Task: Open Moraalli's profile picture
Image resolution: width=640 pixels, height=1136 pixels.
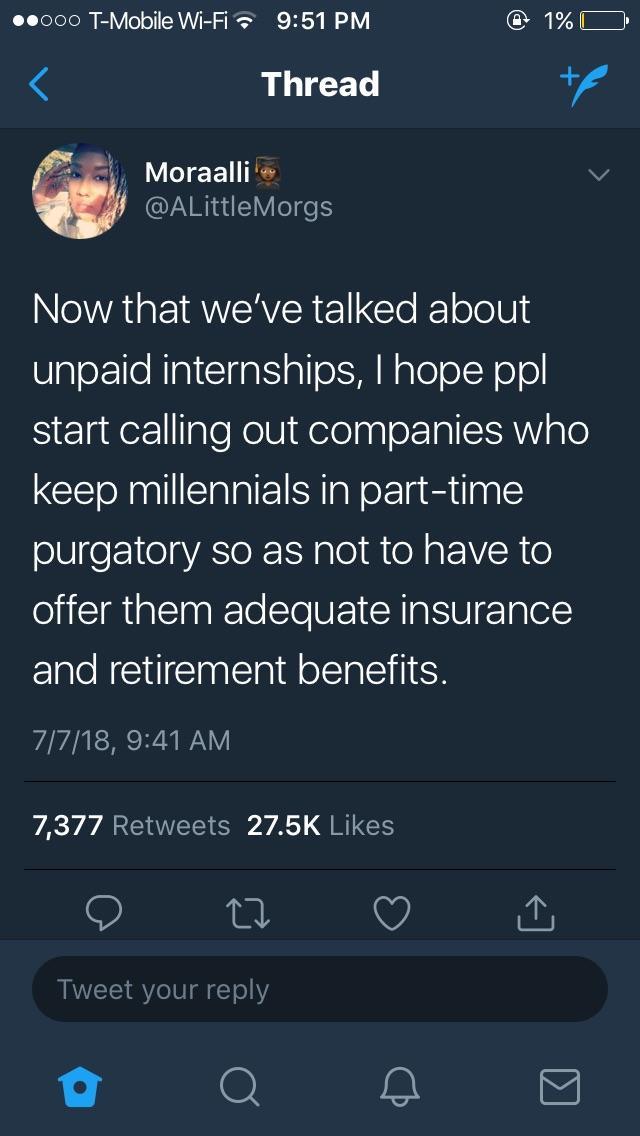Action: [80, 190]
